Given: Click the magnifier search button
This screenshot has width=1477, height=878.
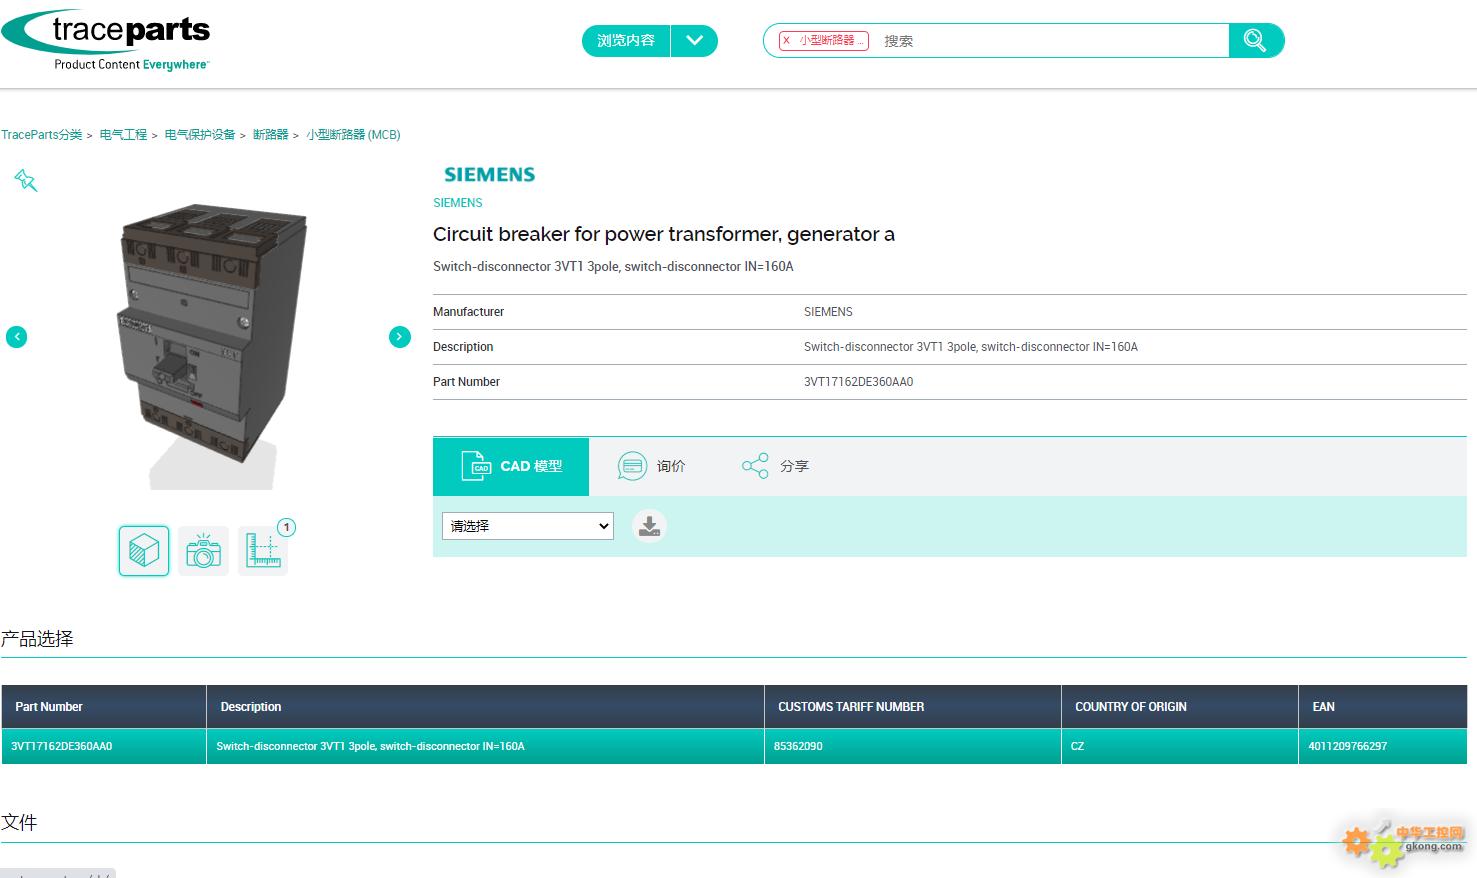Looking at the screenshot, I should click(x=1256, y=41).
